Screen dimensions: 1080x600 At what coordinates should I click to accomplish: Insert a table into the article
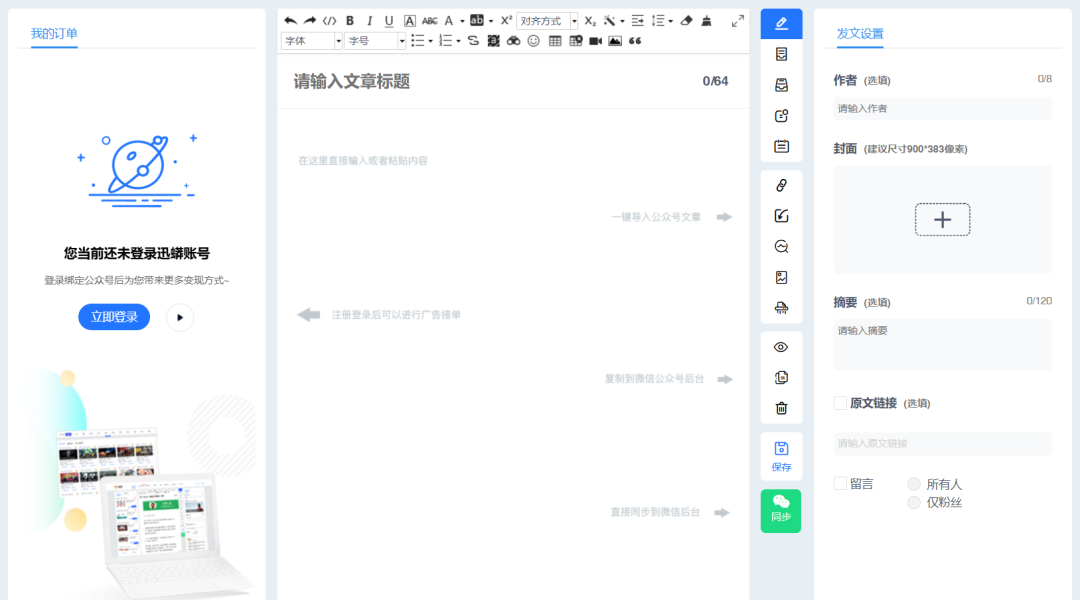coord(555,41)
